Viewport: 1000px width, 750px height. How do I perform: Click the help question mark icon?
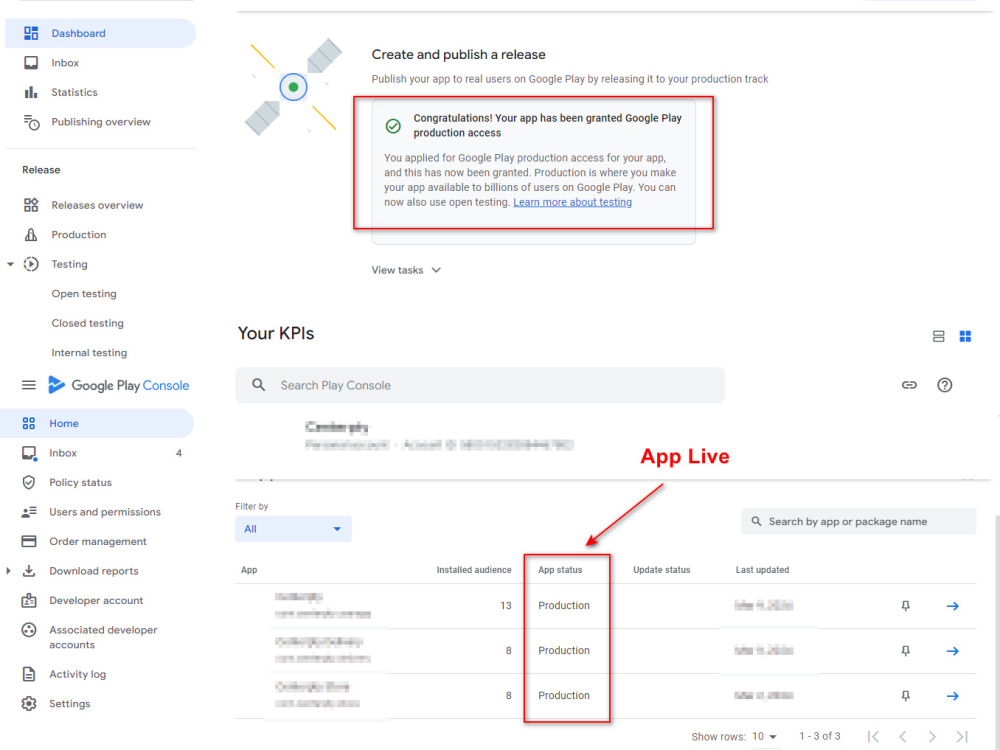(945, 385)
